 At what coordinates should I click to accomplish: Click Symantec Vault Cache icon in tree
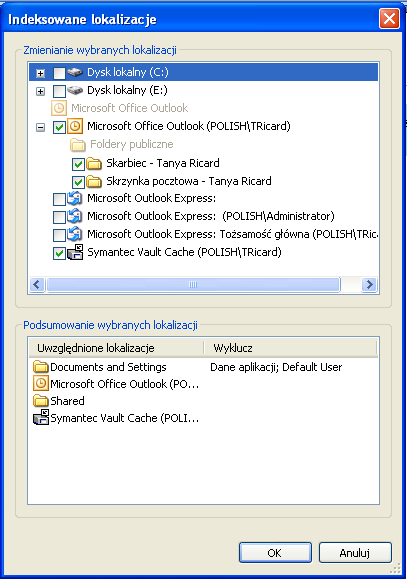point(75,252)
